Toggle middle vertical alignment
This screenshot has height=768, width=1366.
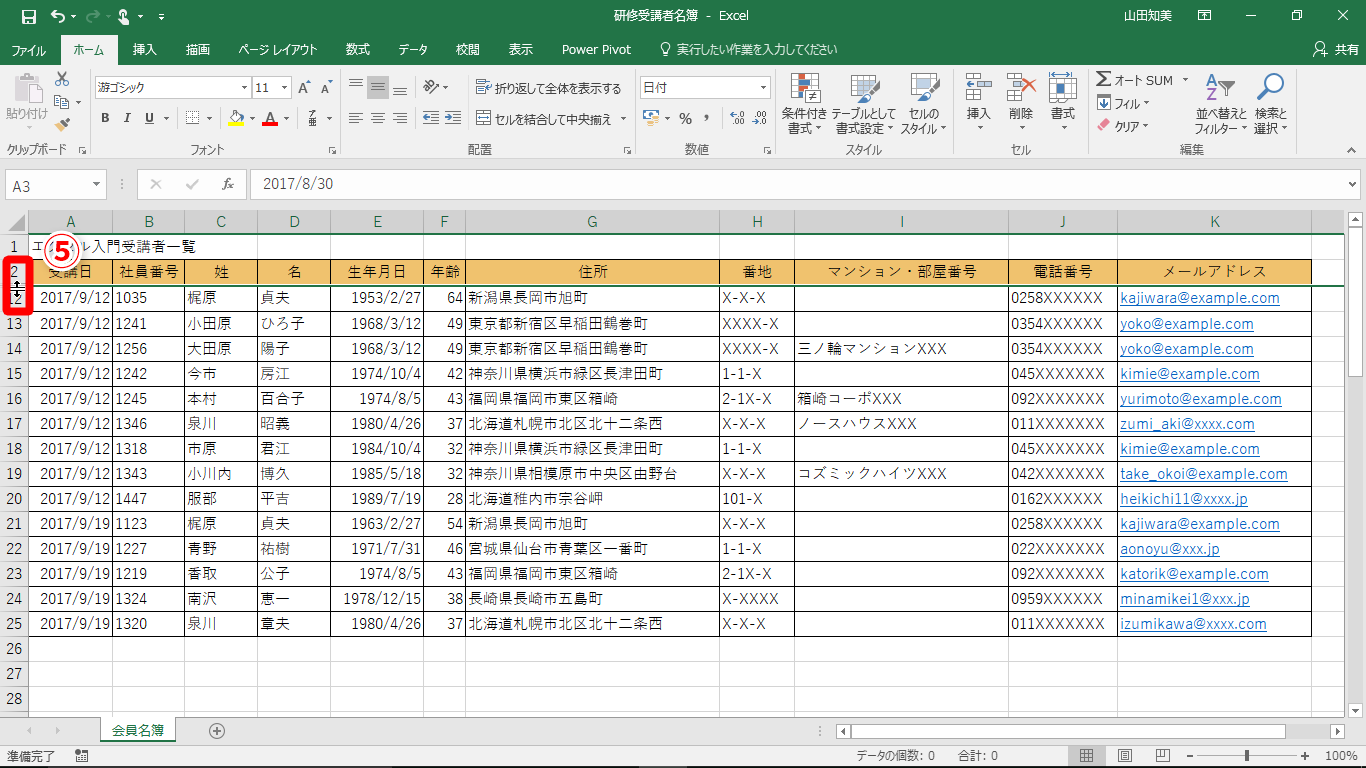click(x=378, y=88)
